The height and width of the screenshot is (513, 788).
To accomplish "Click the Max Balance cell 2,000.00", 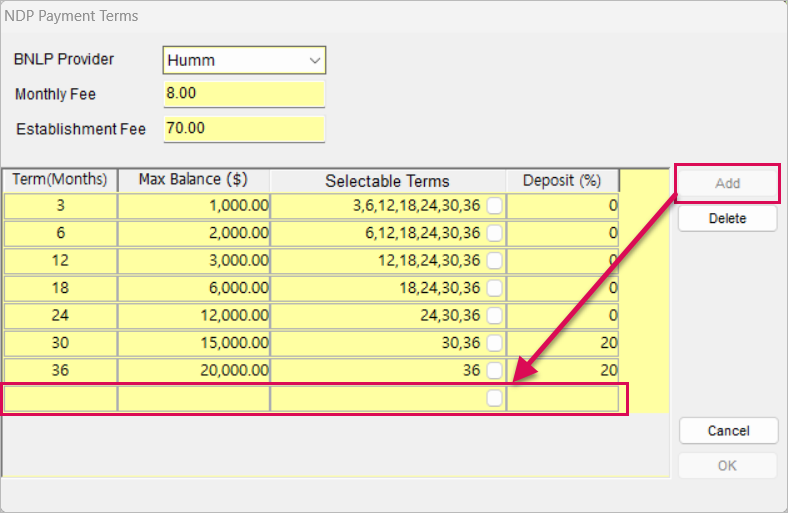I will pyautogui.click(x=194, y=233).
